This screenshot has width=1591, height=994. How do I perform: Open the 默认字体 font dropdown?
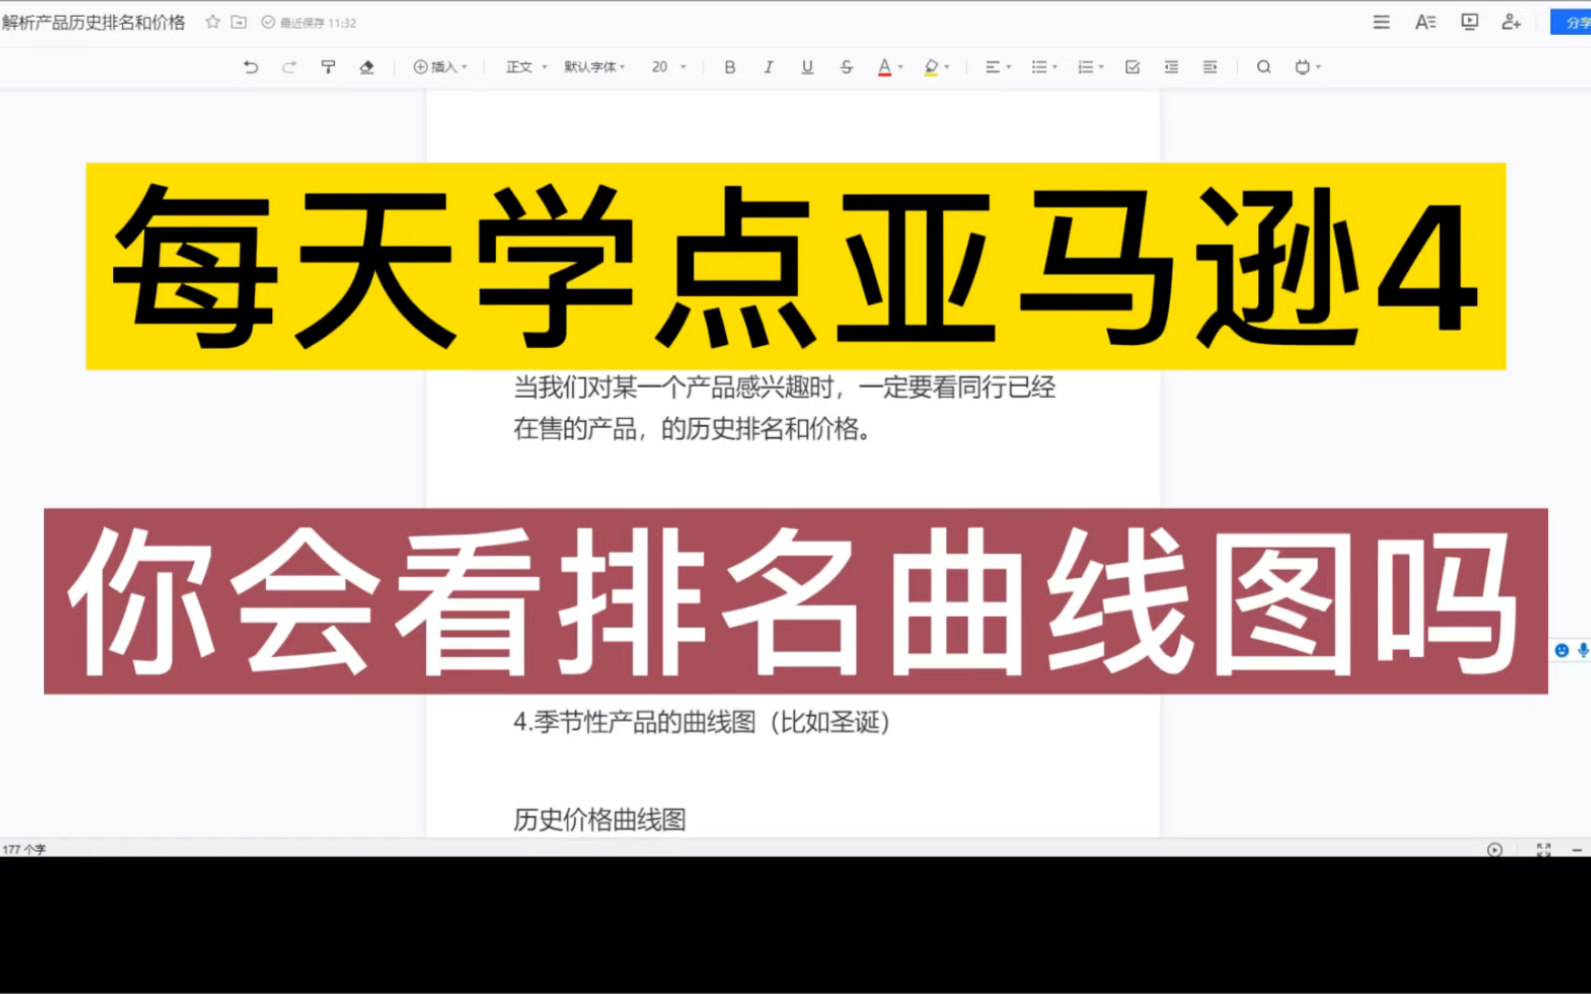594,67
